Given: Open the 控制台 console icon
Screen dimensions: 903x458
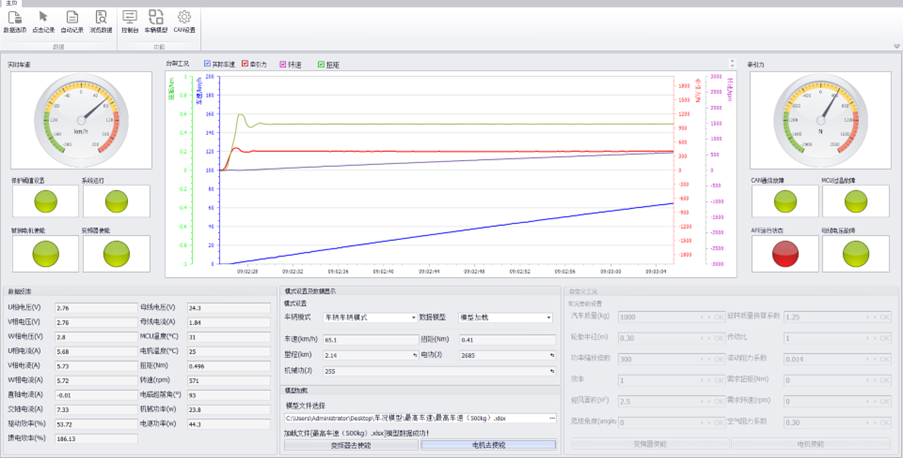Looking at the screenshot, I should (130, 21).
